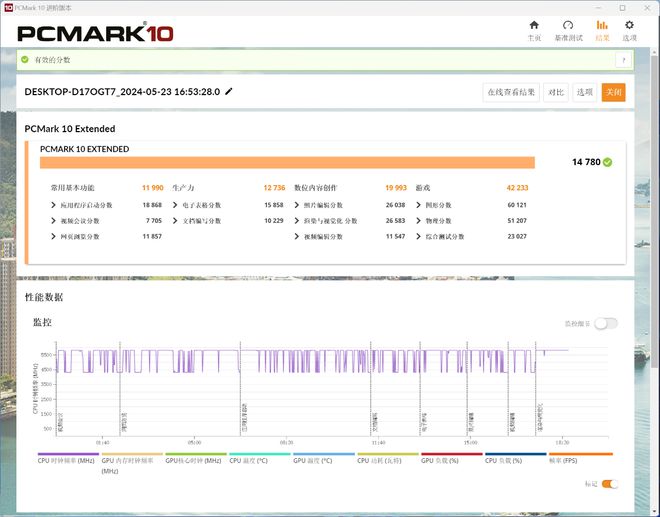This screenshot has height=517, width=660.
Task: Click the 数位内容创作 score 19 993
Action: pos(396,188)
